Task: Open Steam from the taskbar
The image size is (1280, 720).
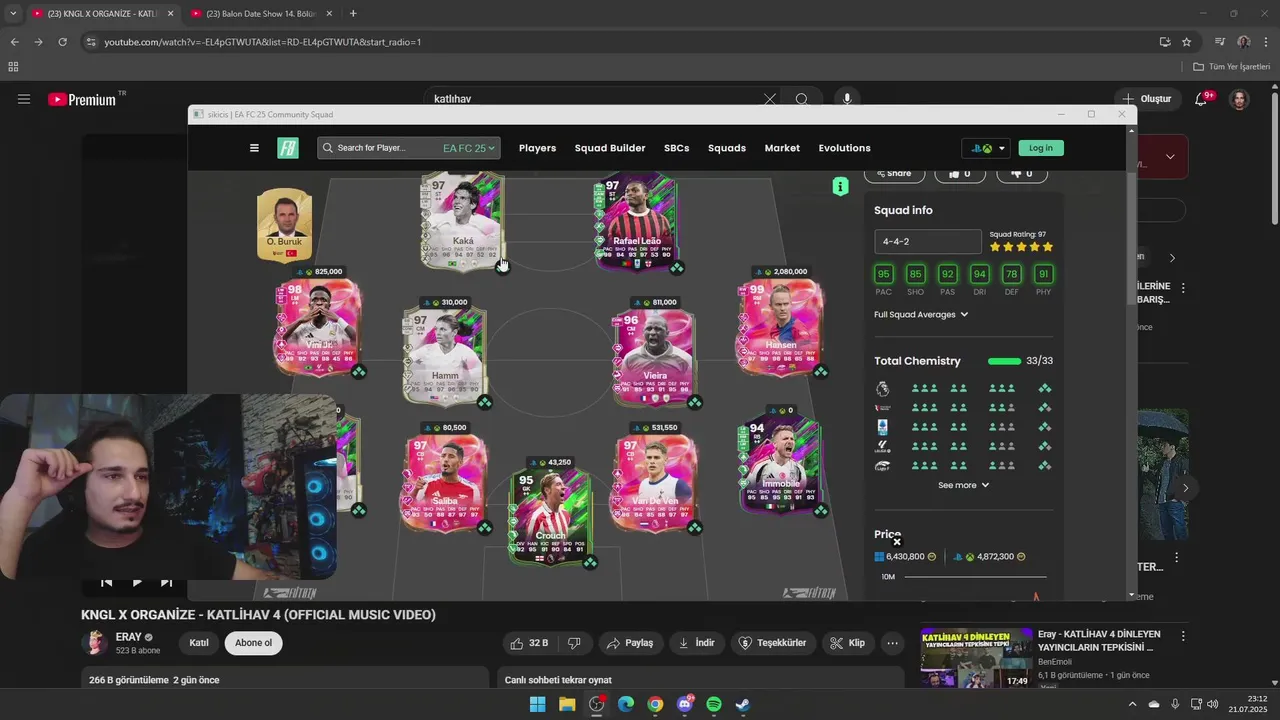Action: tap(743, 704)
